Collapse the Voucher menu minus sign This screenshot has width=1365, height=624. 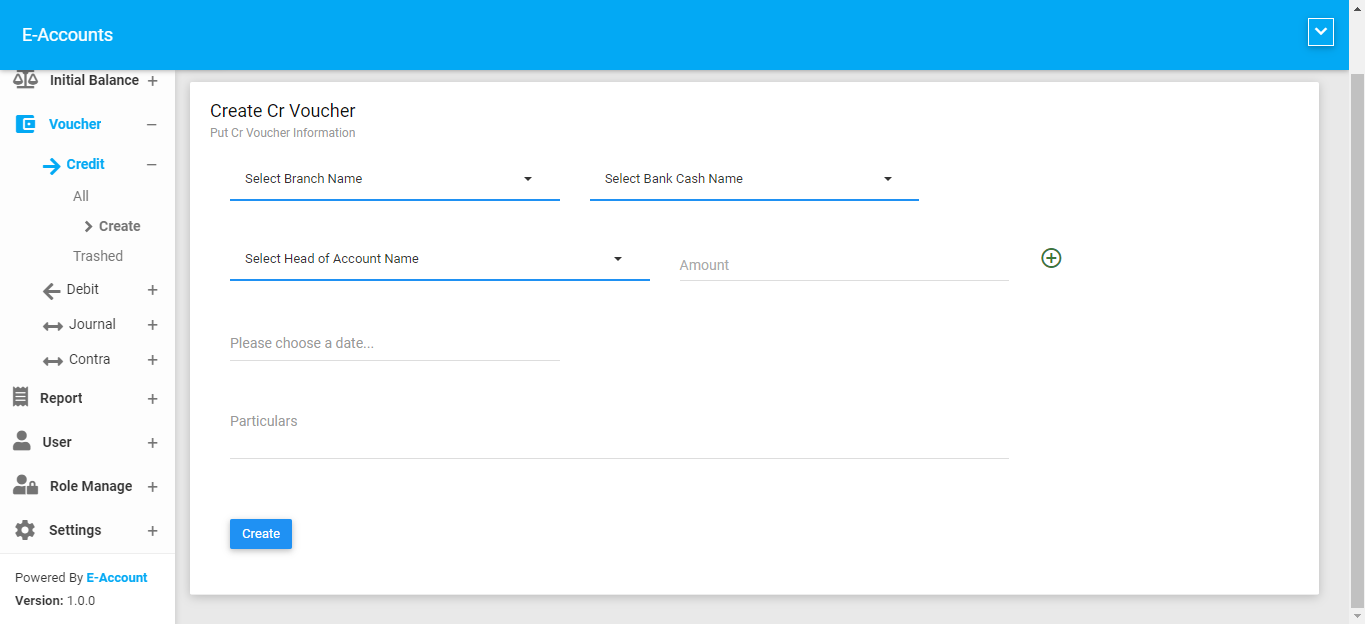click(152, 125)
